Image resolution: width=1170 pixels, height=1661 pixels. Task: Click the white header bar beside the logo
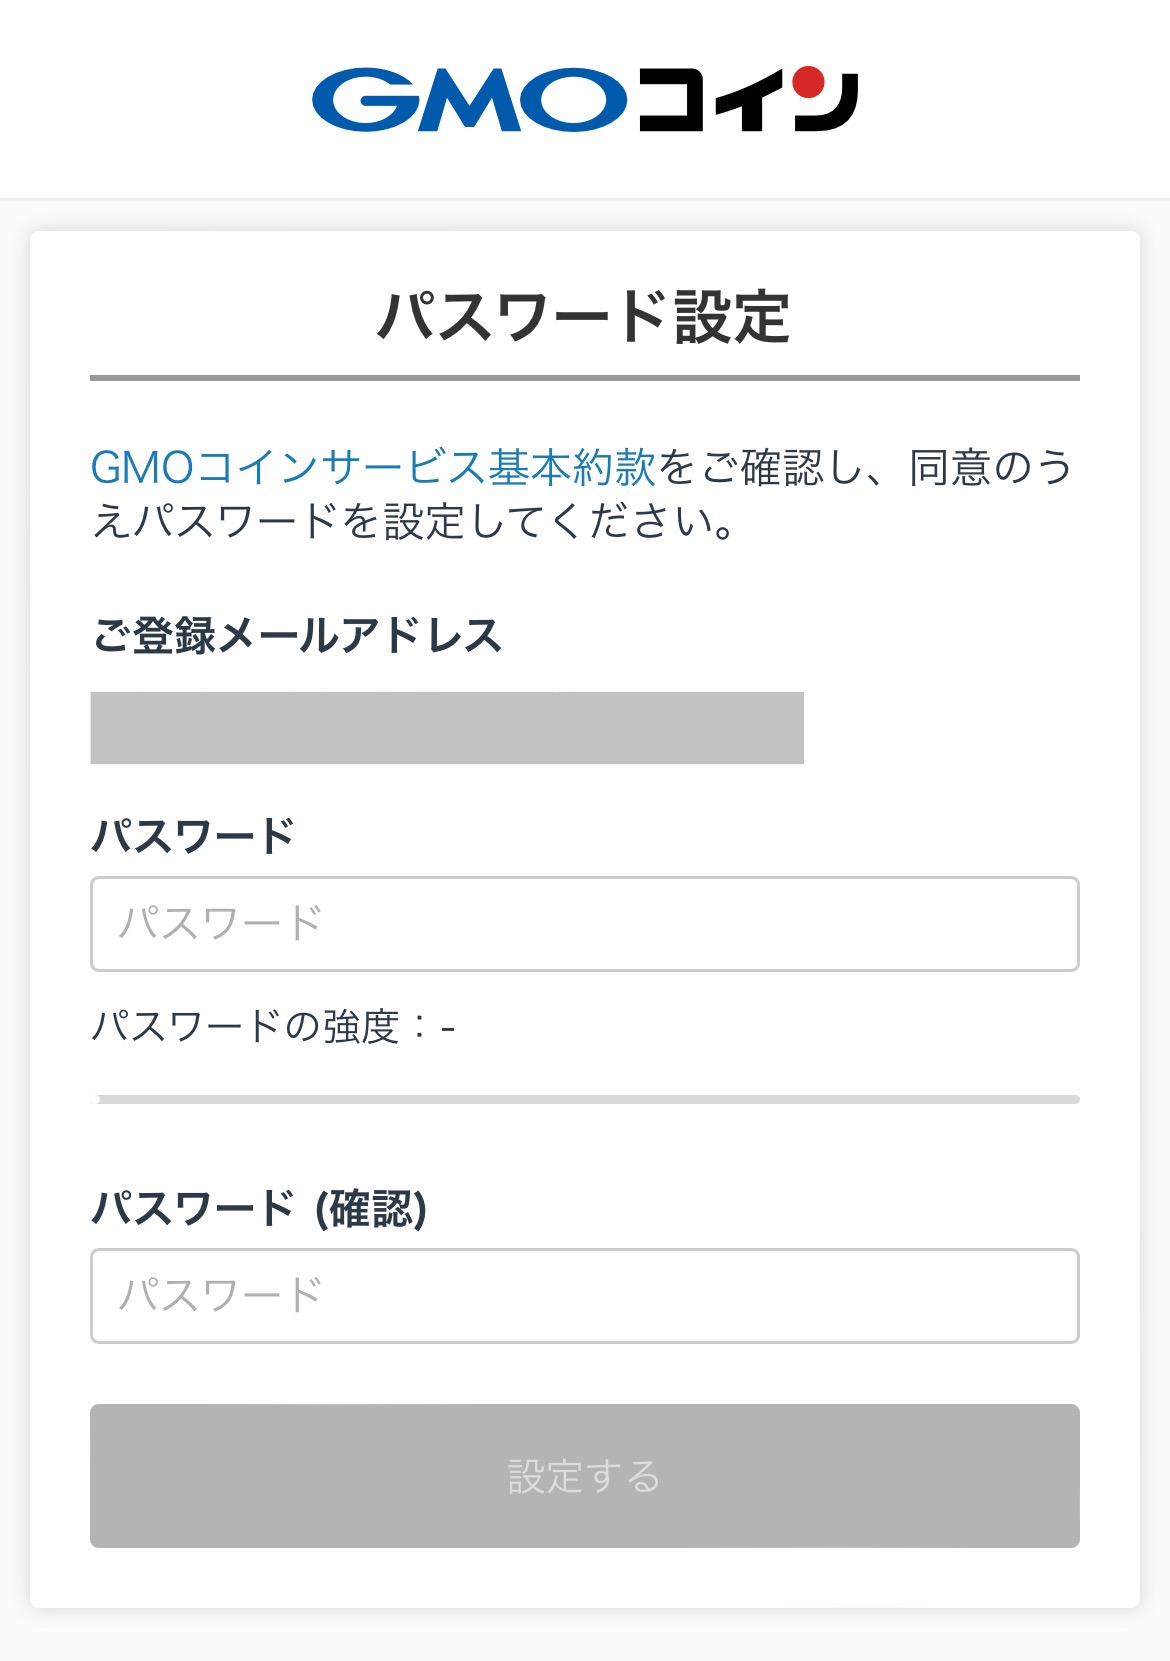[x=1010, y=100]
